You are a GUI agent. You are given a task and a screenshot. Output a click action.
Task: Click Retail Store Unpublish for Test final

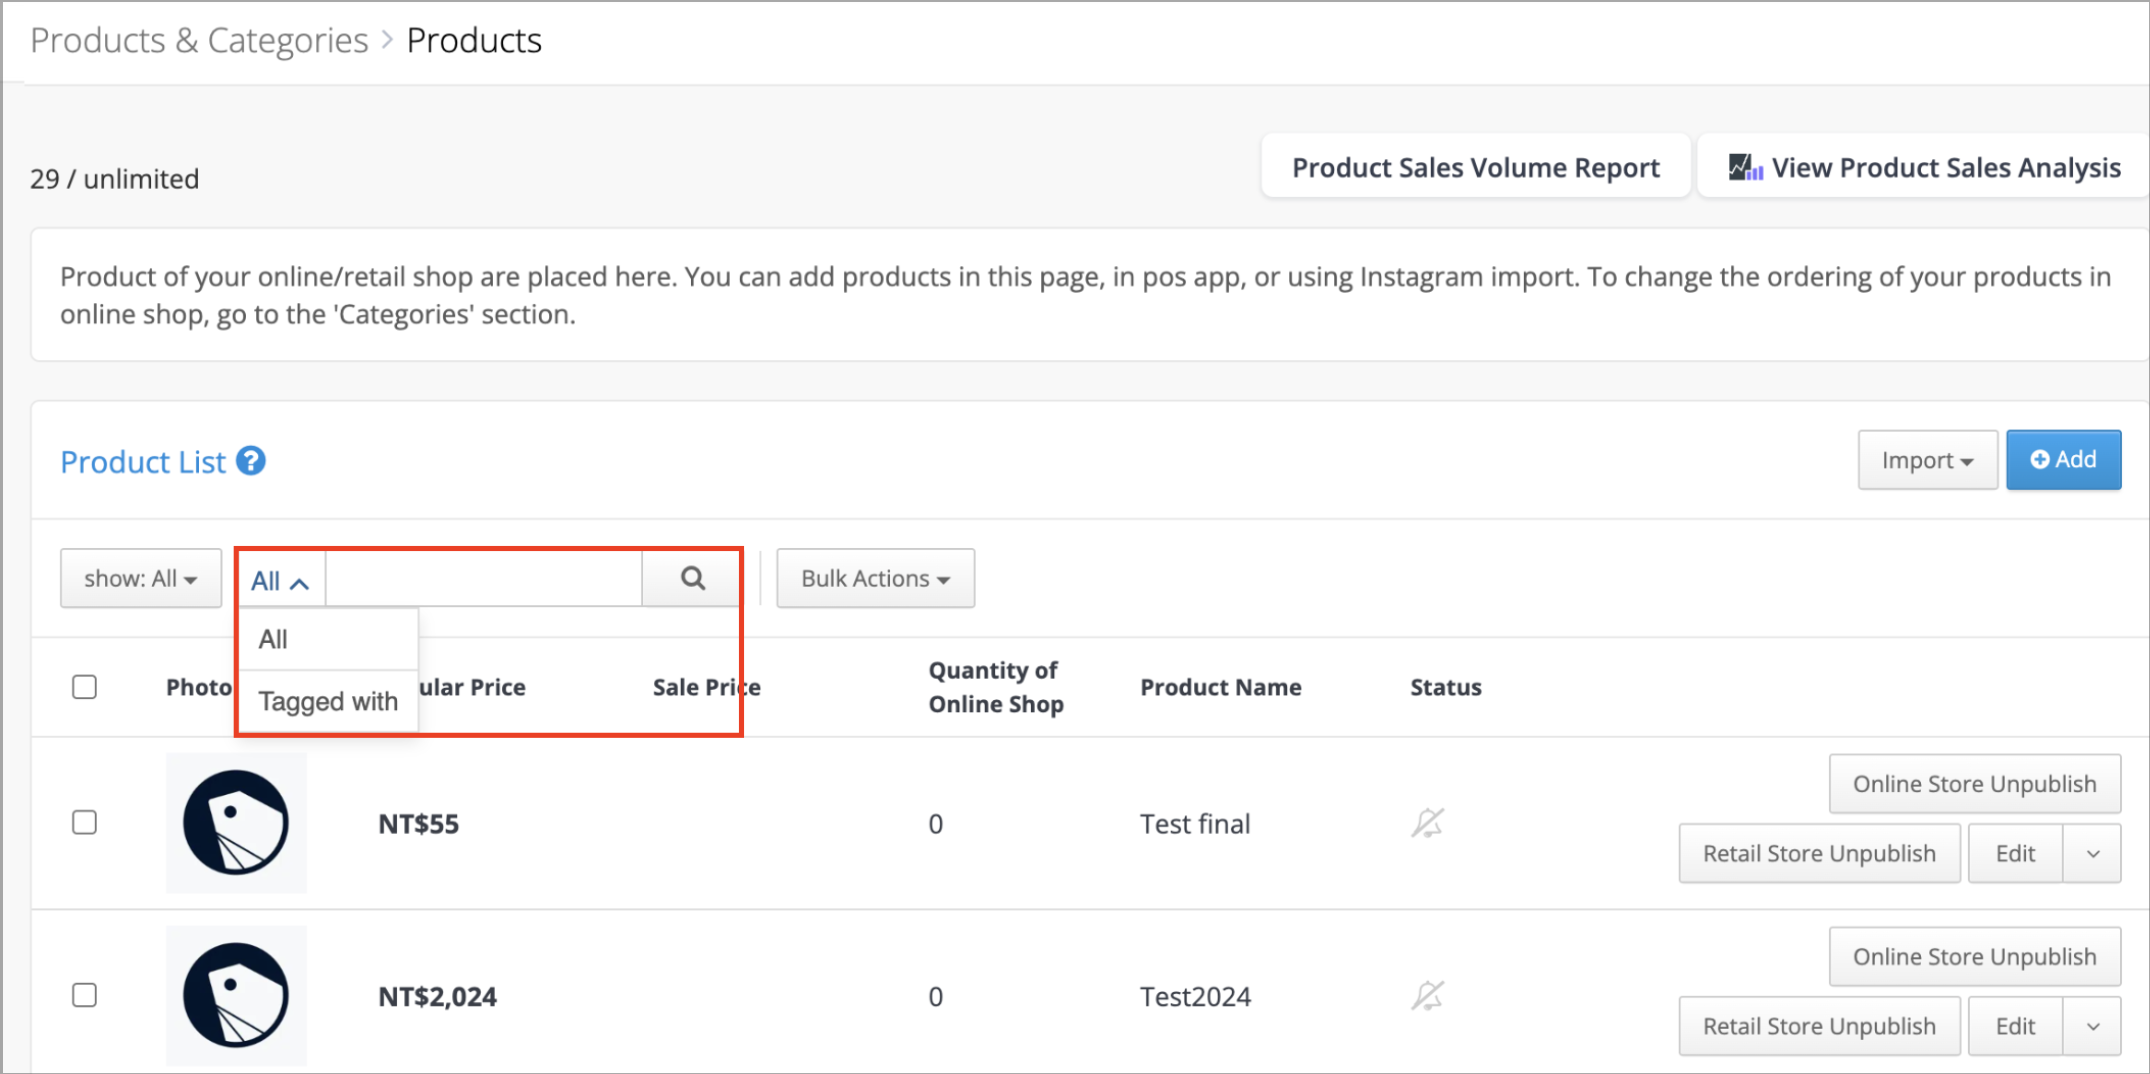click(x=1820, y=854)
